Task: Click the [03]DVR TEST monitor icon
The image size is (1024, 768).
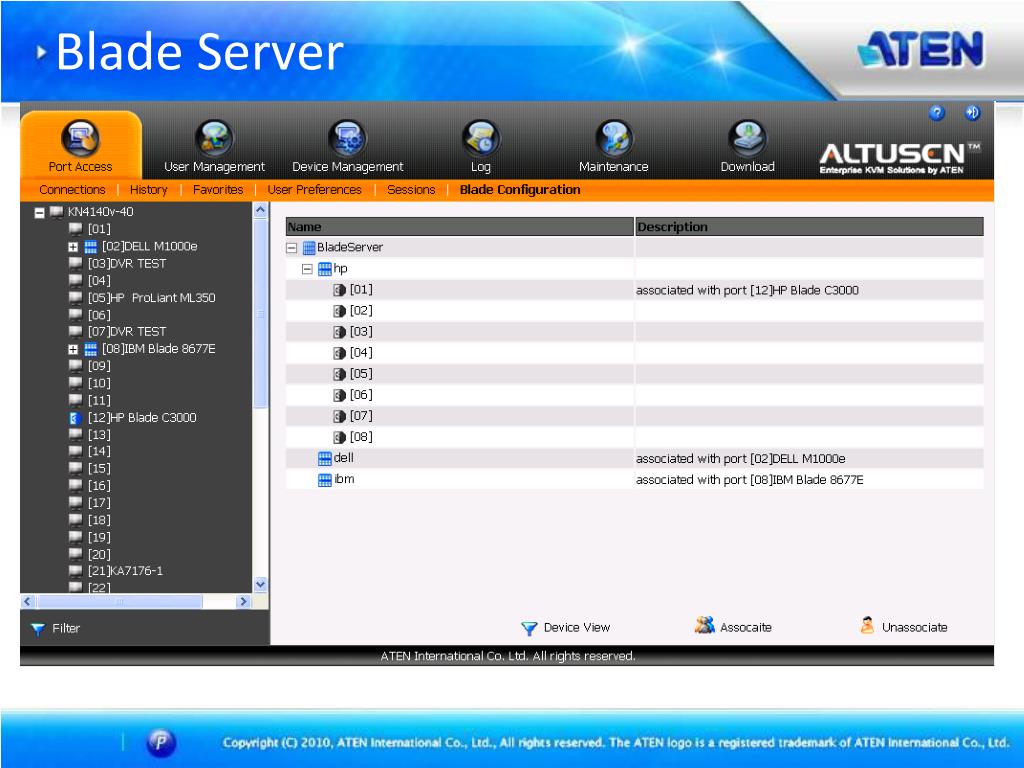Action: tap(75, 264)
